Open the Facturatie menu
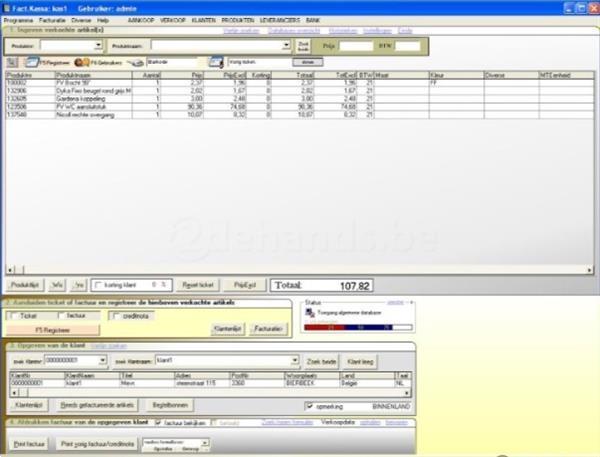Image resolution: width=600 pixels, height=457 pixels. pyautogui.click(x=52, y=20)
